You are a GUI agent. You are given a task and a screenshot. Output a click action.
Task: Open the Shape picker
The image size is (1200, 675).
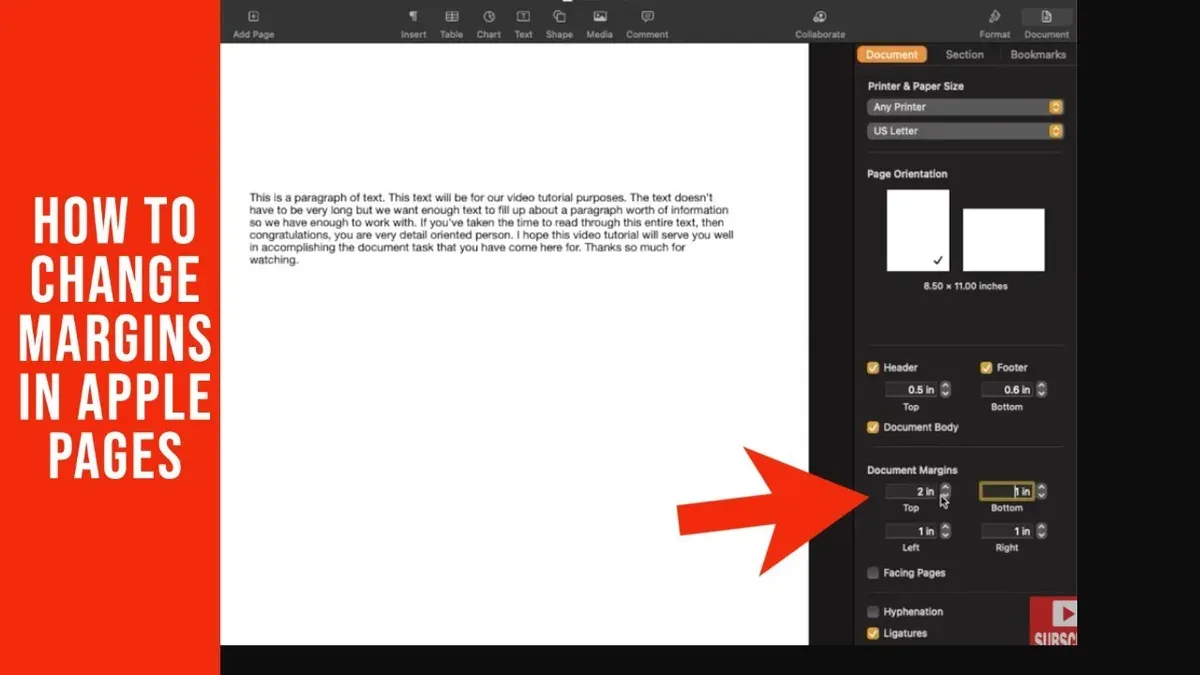click(x=559, y=17)
